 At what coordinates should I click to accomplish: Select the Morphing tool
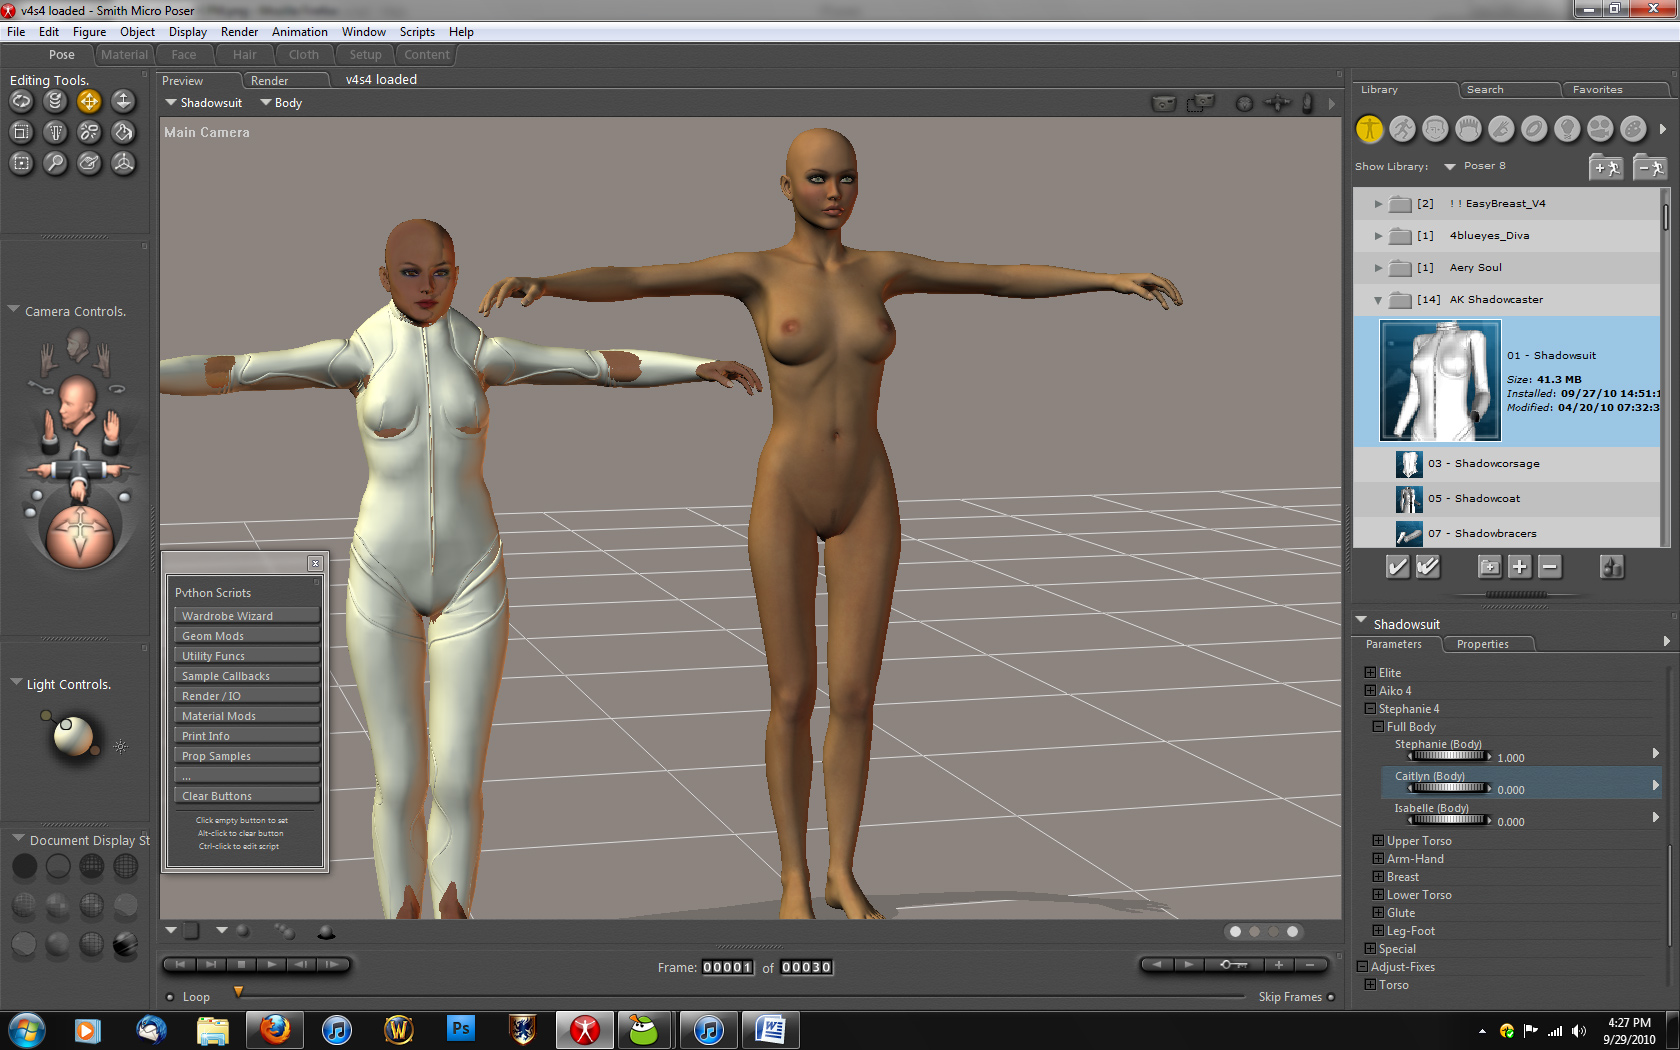pos(89,163)
